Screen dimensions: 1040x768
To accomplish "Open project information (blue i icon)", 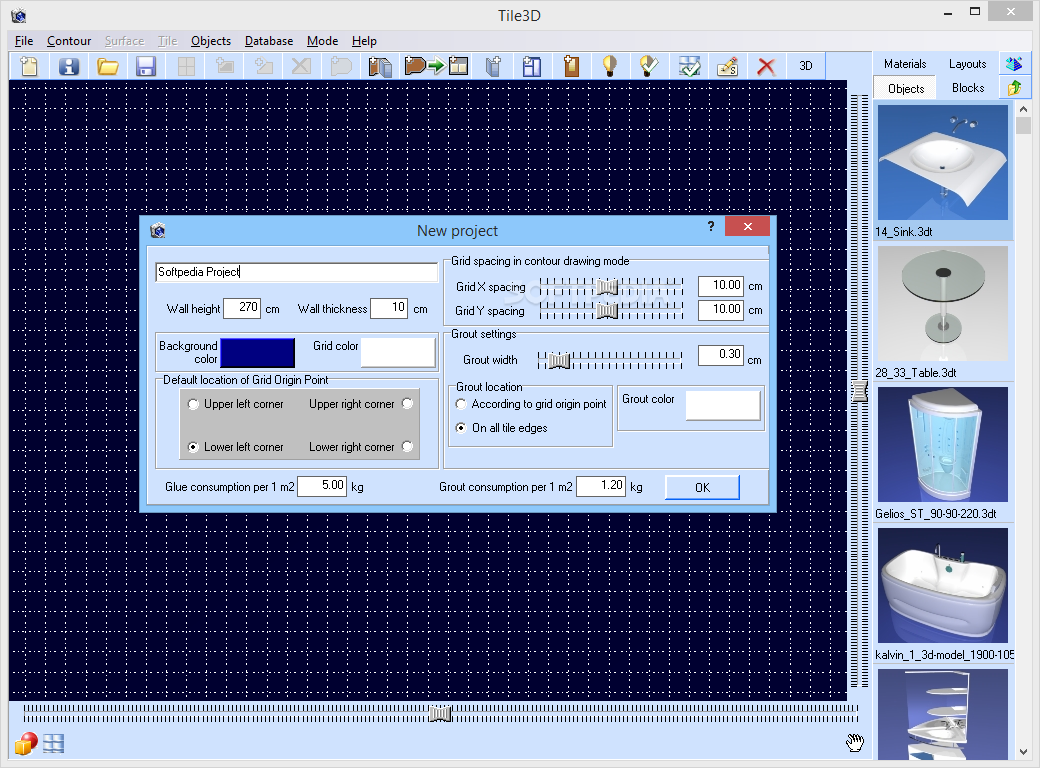I will point(68,66).
